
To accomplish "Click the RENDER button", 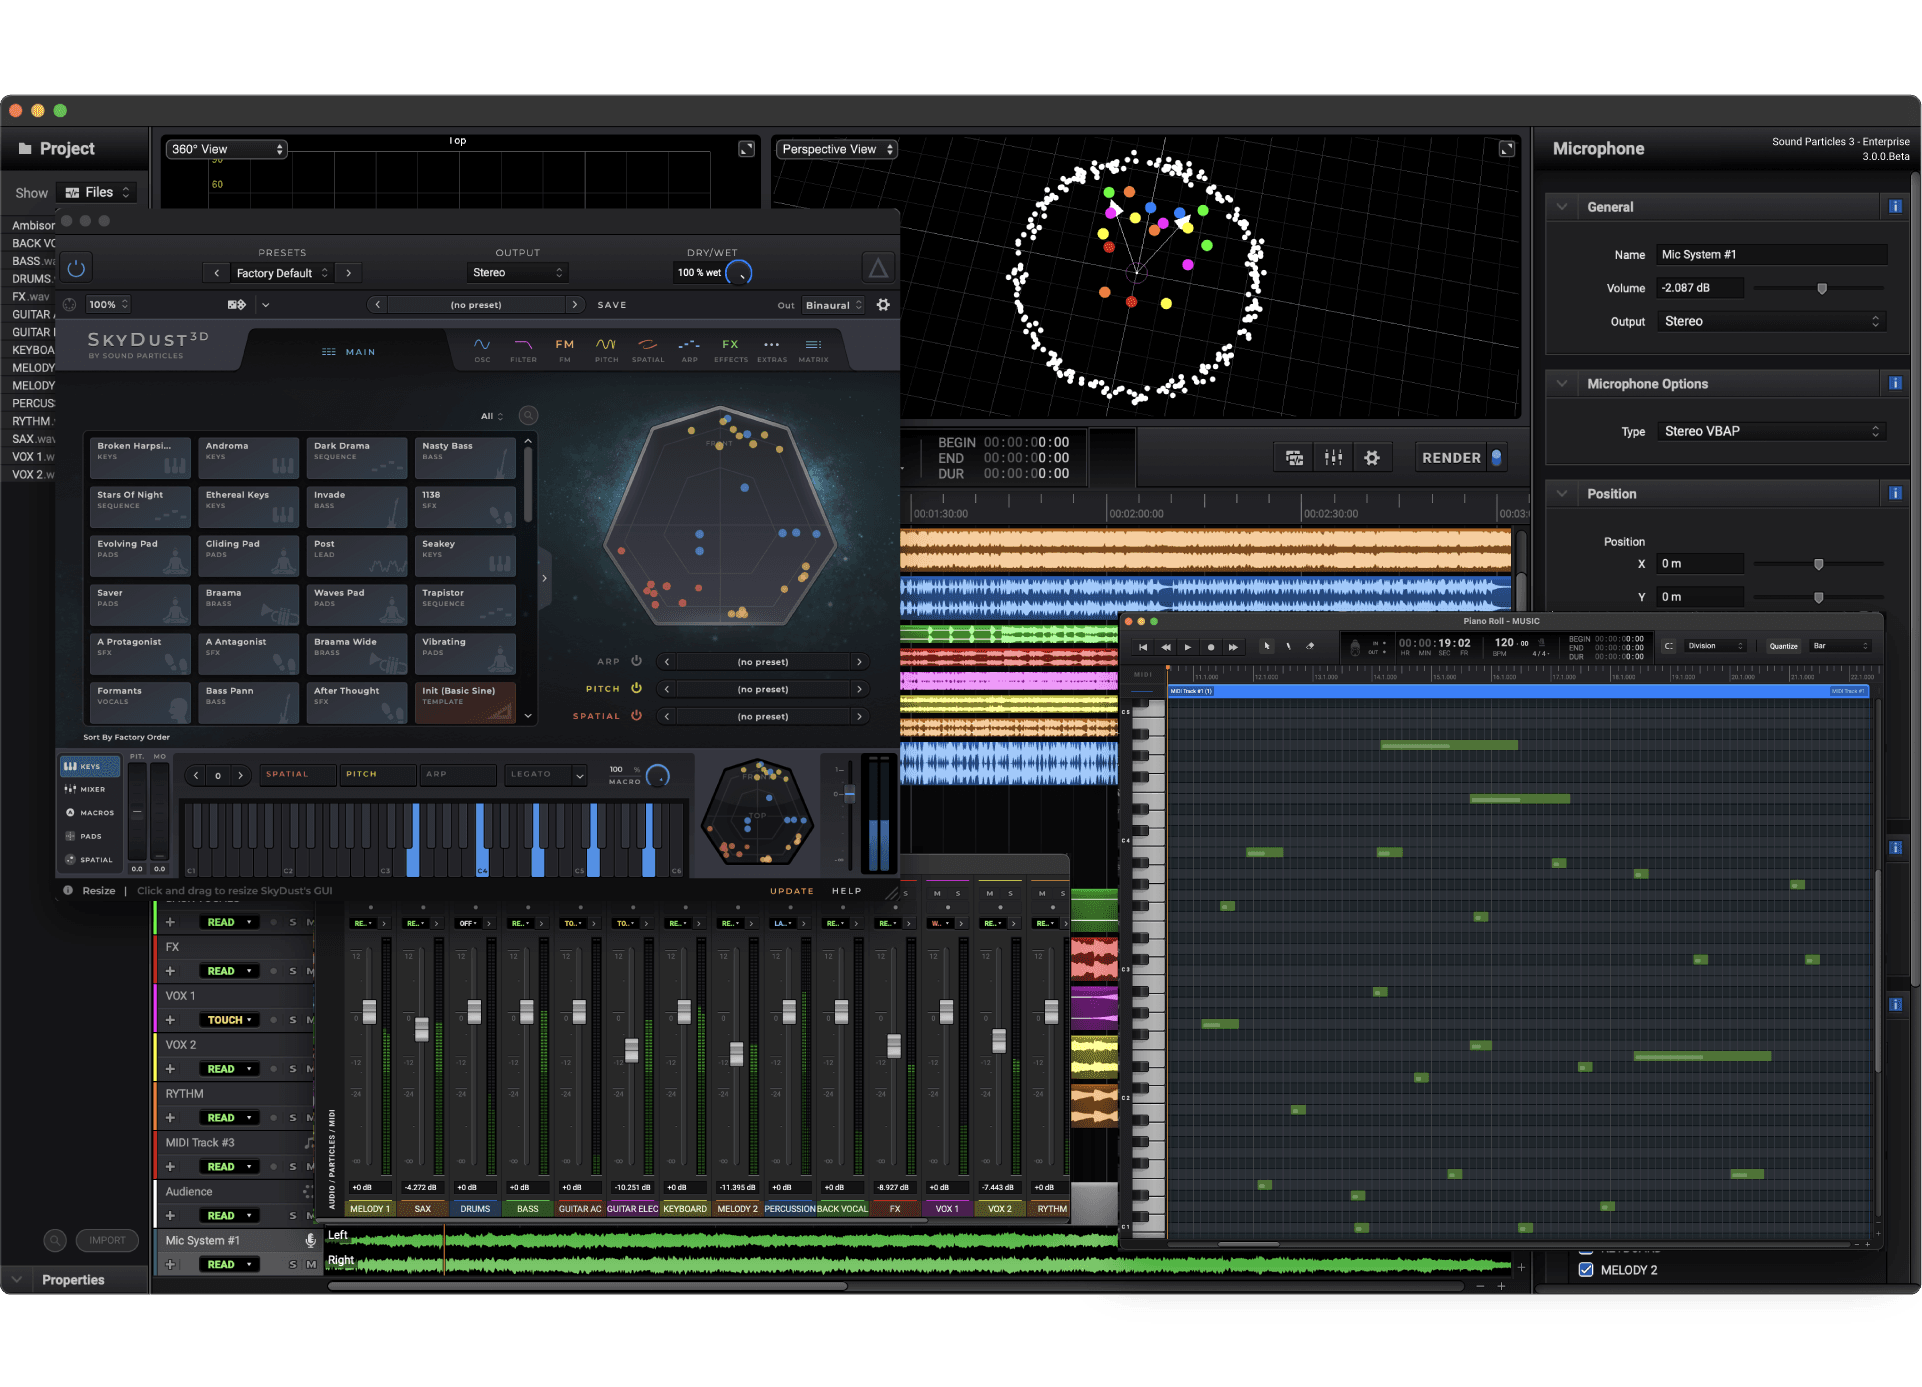I will pyautogui.click(x=1460, y=458).
